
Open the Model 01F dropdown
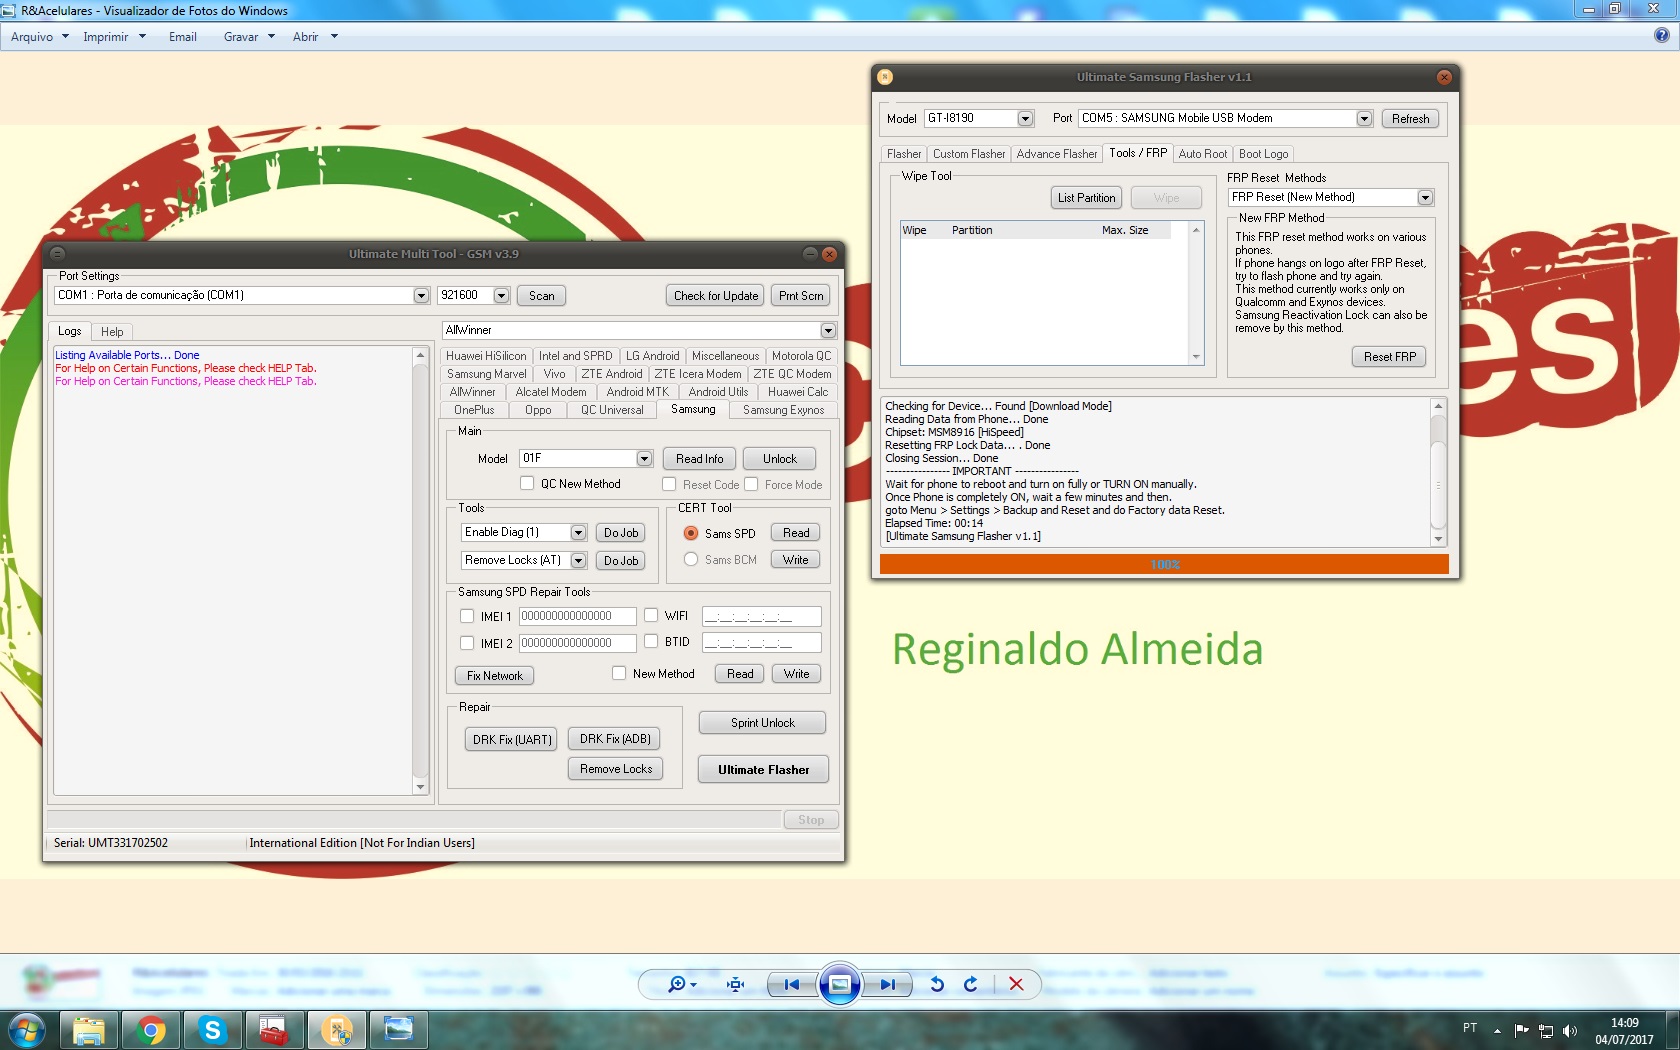pyautogui.click(x=644, y=459)
